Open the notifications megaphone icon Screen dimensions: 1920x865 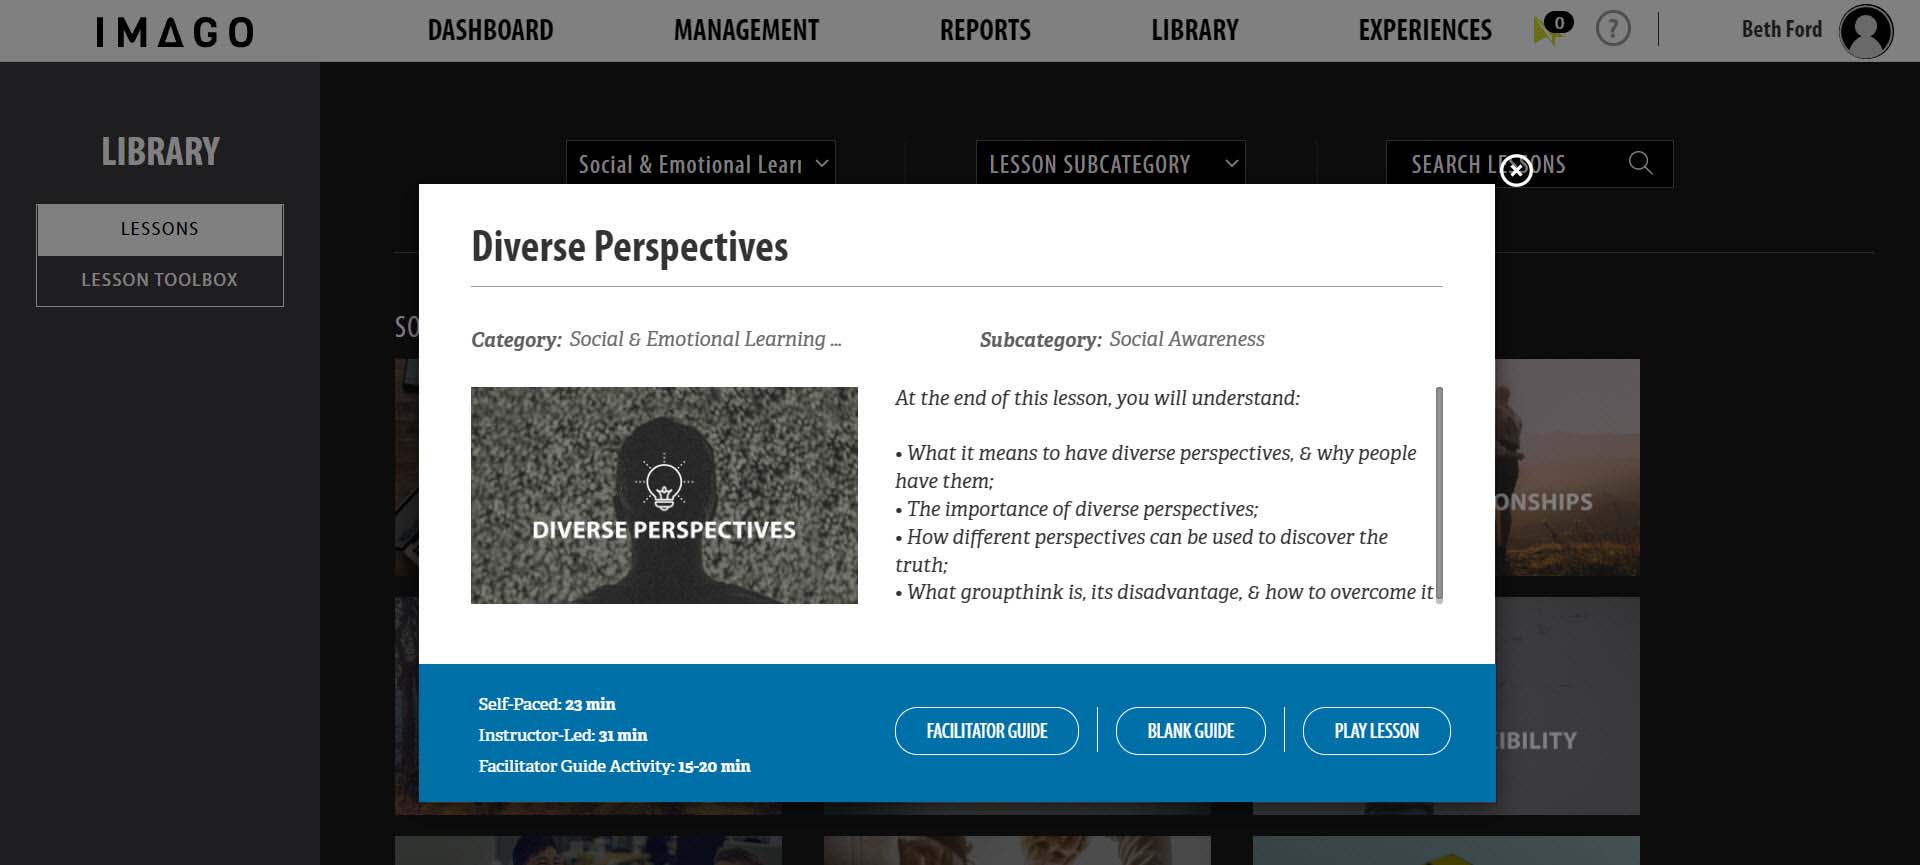coord(1552,28)
